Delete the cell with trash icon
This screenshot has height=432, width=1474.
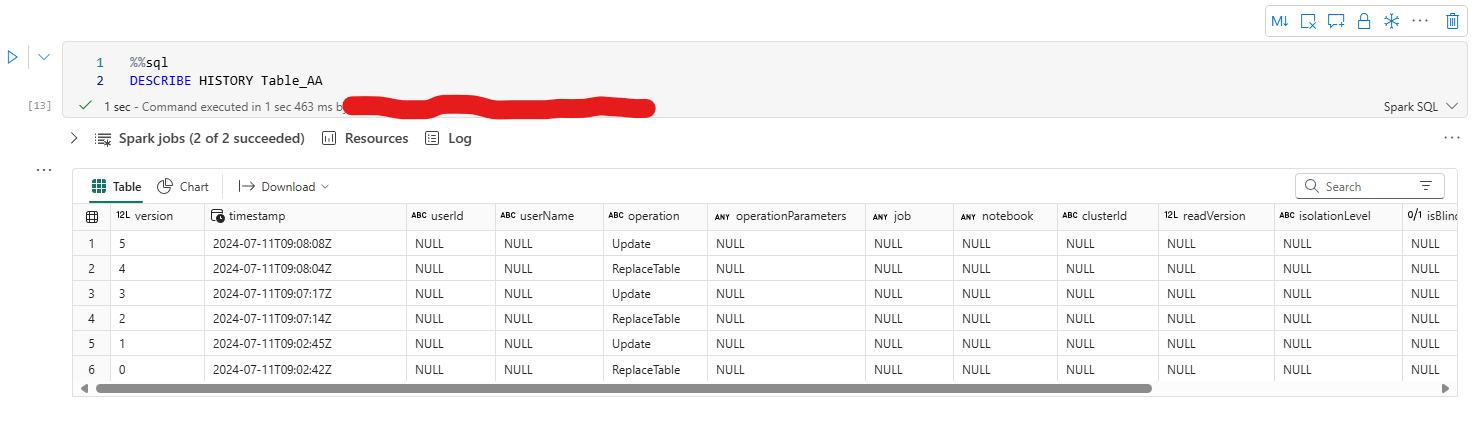pyautogui.click(x=1452, y=21)
